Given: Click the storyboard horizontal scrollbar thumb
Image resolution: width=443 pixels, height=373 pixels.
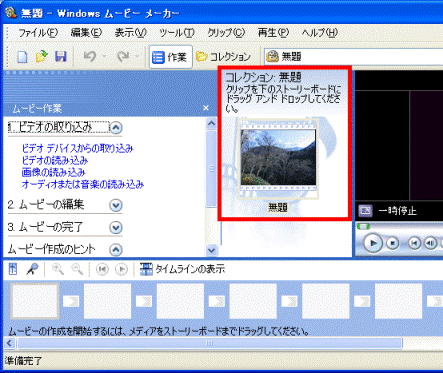Looking at the screenshot, I should [x=210, y=343].
